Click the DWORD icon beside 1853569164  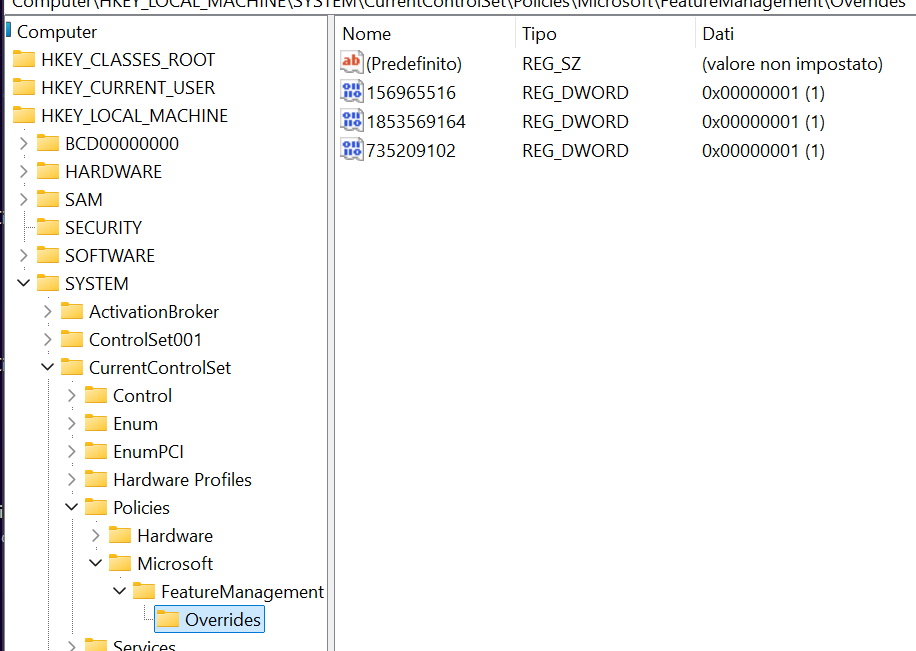click(352, 121)
